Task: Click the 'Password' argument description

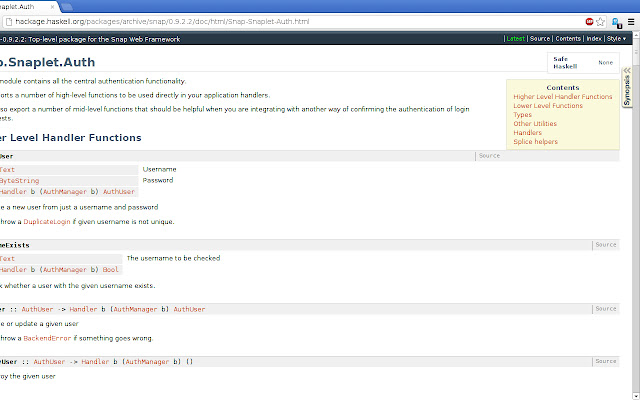Action: click(x=158, y=180)
